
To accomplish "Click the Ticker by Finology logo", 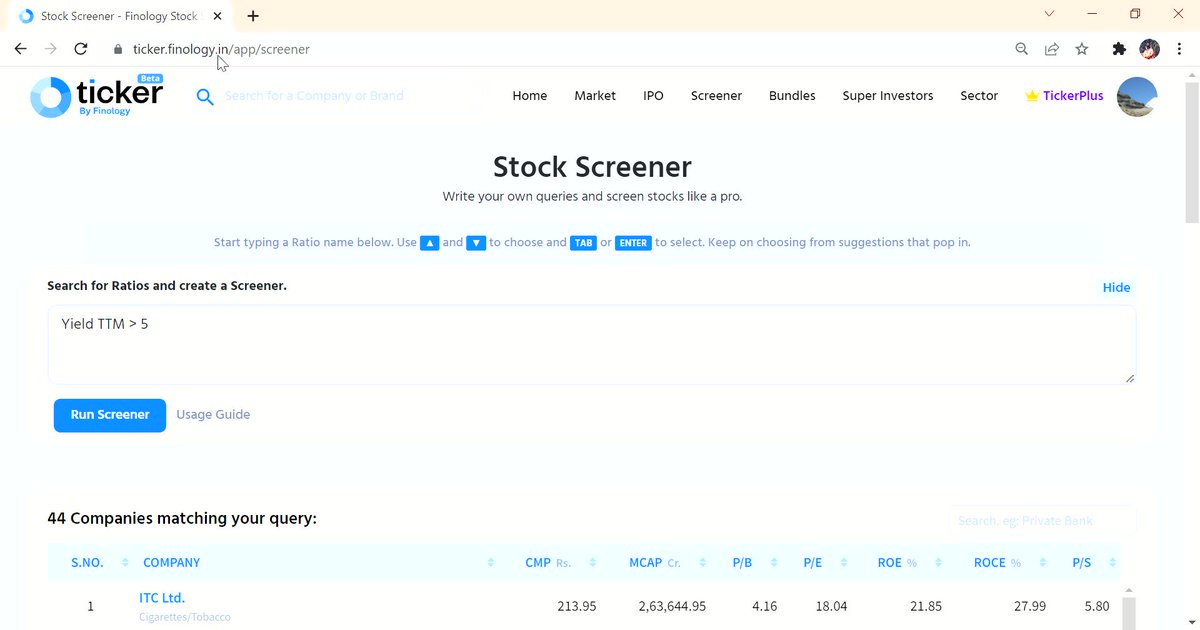I will click(97, 97).
